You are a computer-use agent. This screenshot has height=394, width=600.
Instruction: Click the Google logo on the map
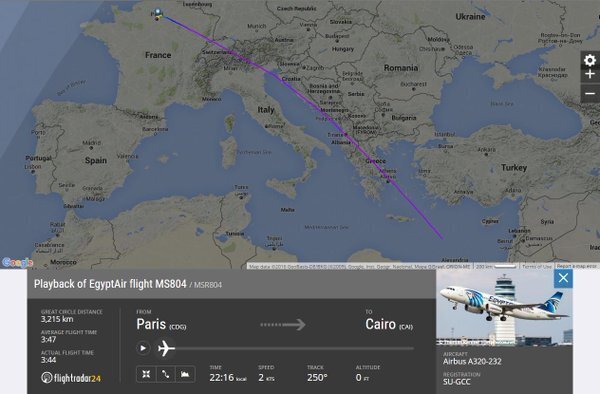point(17,262)
